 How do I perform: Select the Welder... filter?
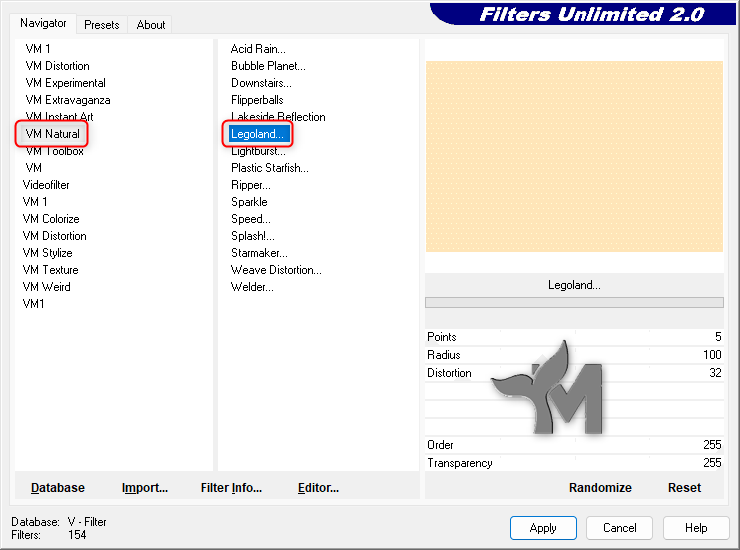coord(252,287)
